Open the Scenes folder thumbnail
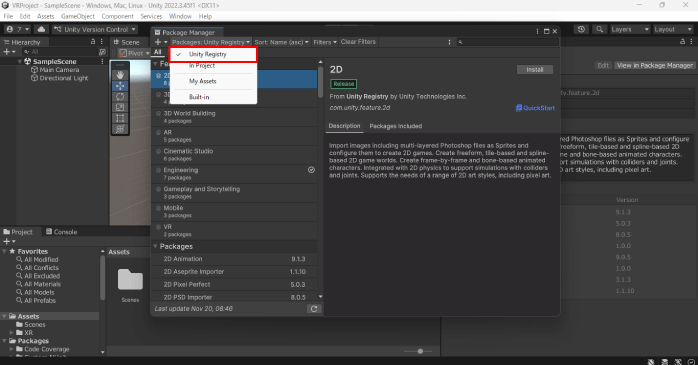Screen dimensions: 698x365 130,280
